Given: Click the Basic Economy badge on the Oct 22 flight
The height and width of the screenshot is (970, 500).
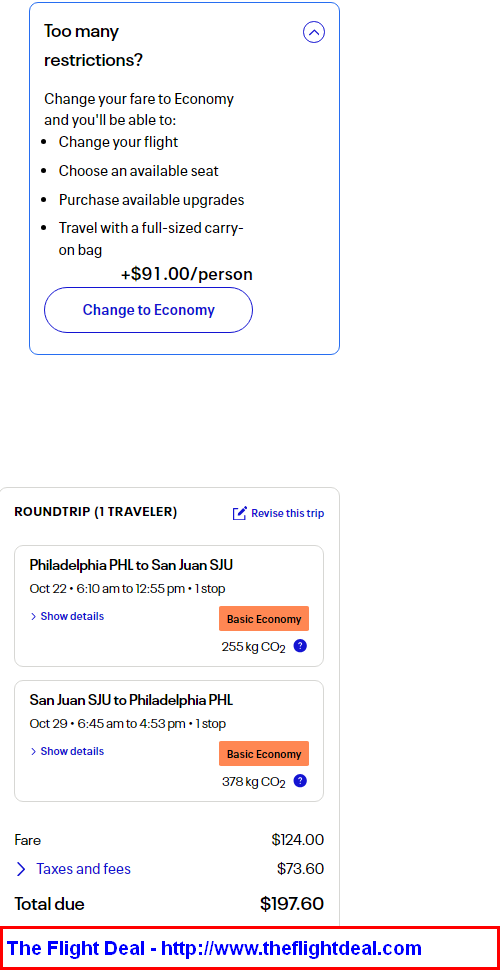Looking at the screenshot, I should point(264,619).
